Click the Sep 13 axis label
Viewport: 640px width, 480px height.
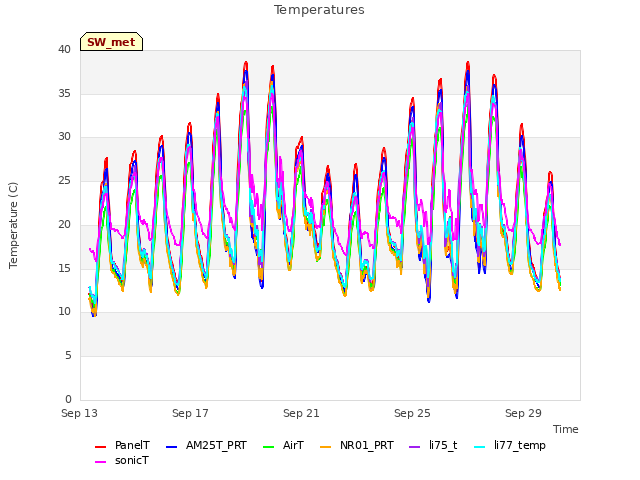80,413
